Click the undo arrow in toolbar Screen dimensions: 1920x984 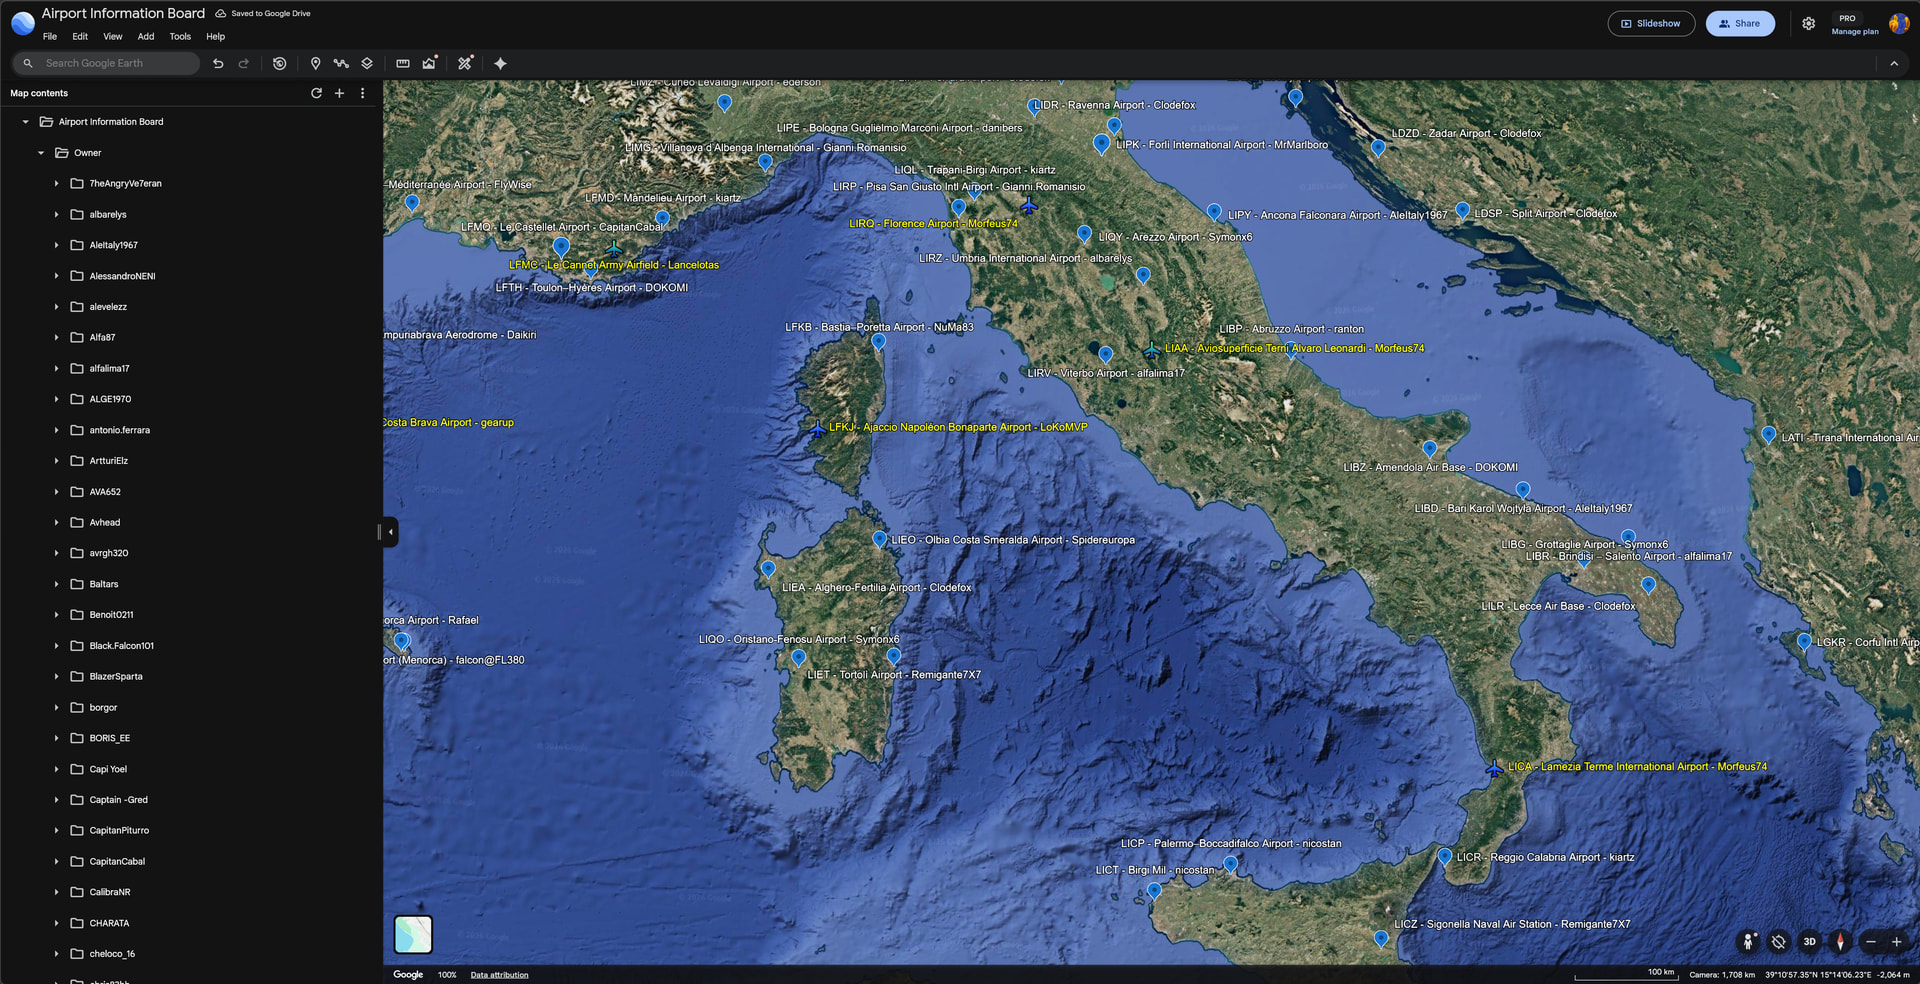218,63
